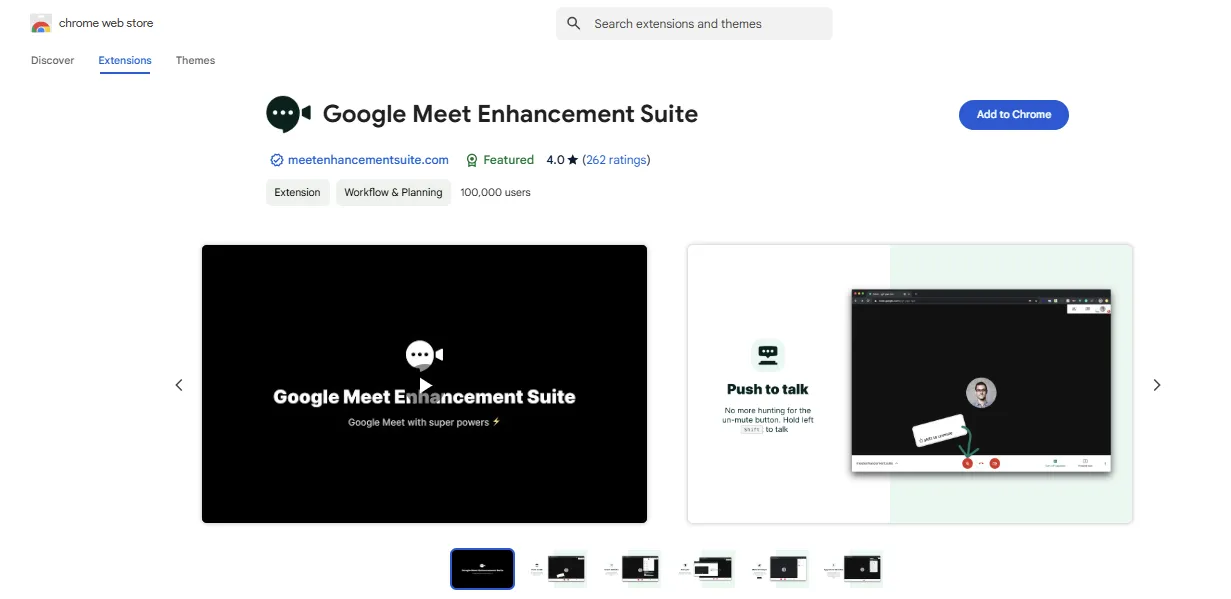Play the promo video
1231x599 pixels.
pyautogui.click(x=425, y=385)
